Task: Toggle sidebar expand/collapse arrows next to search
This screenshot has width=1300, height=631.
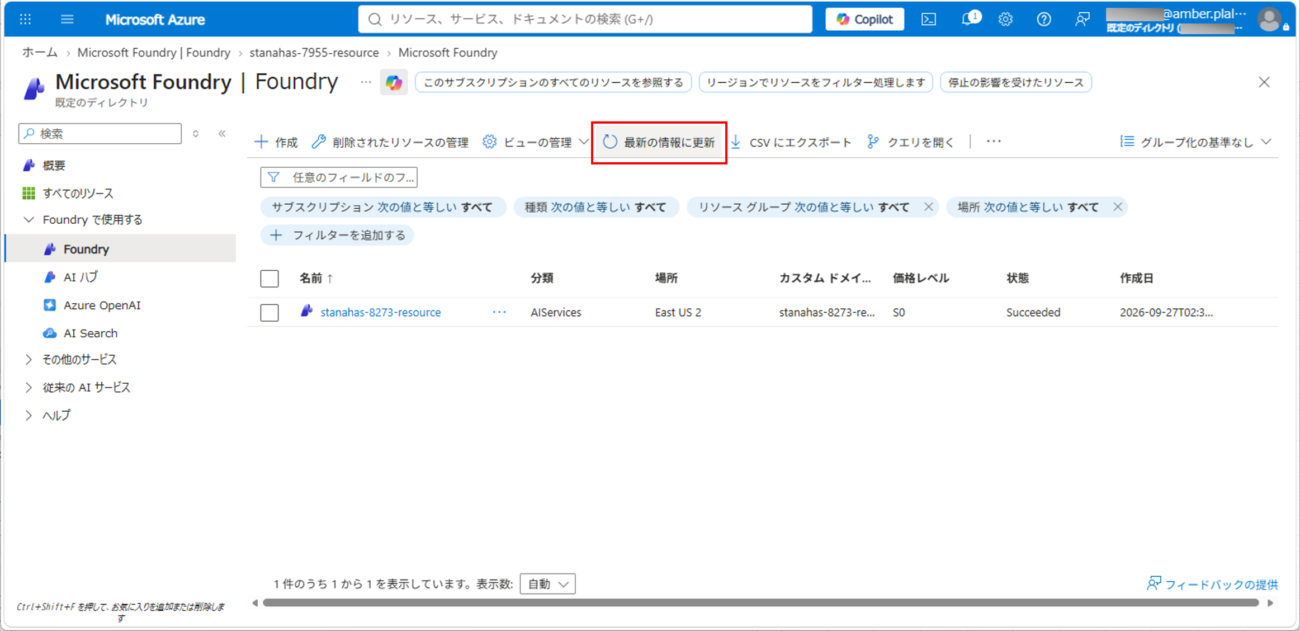Action: coord(196,133)
